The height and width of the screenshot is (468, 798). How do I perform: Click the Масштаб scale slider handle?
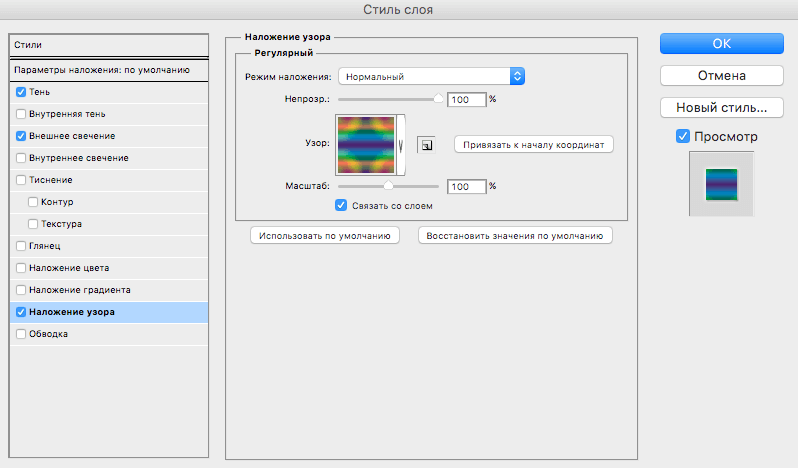pos(389,186)
